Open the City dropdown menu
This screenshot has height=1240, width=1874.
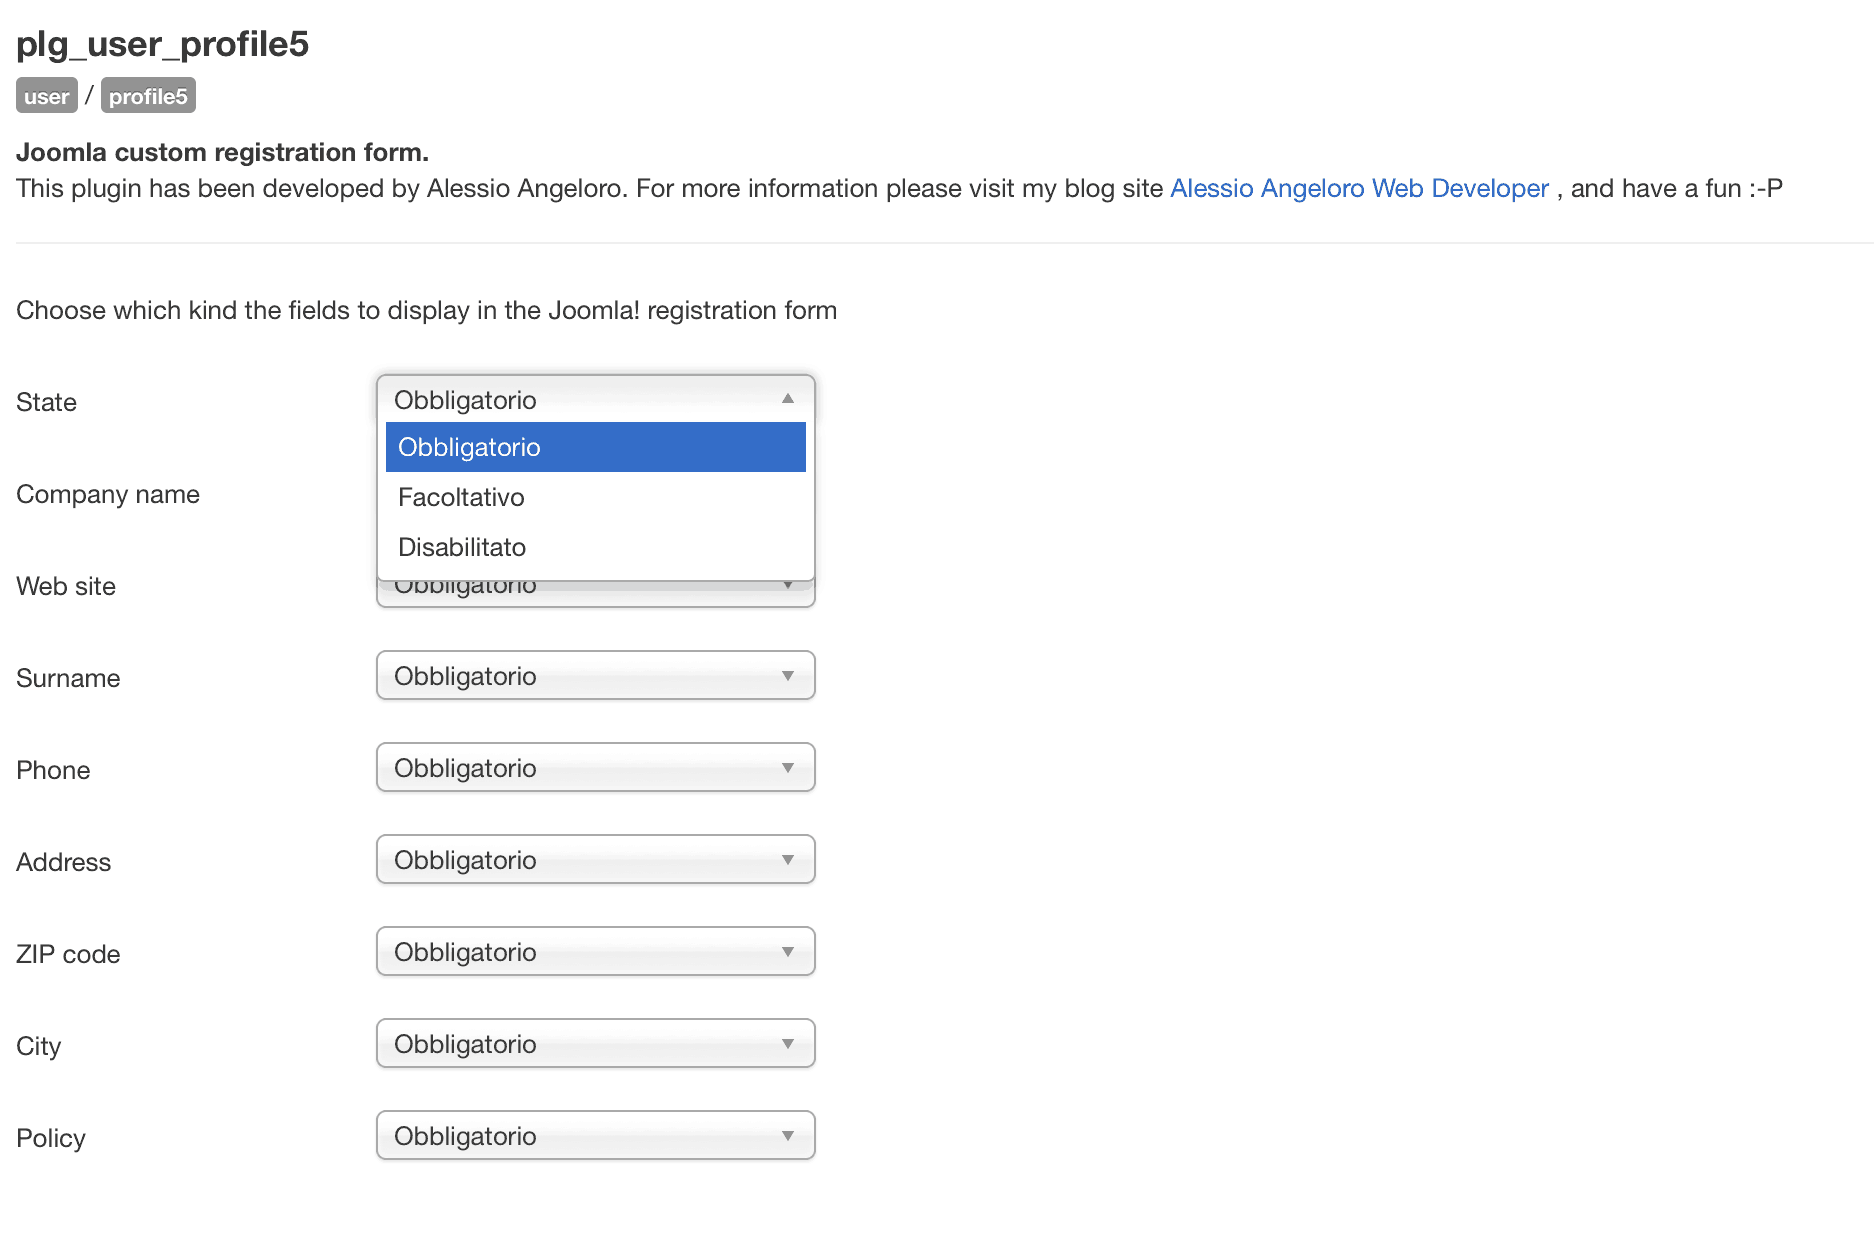point(595,1044)
